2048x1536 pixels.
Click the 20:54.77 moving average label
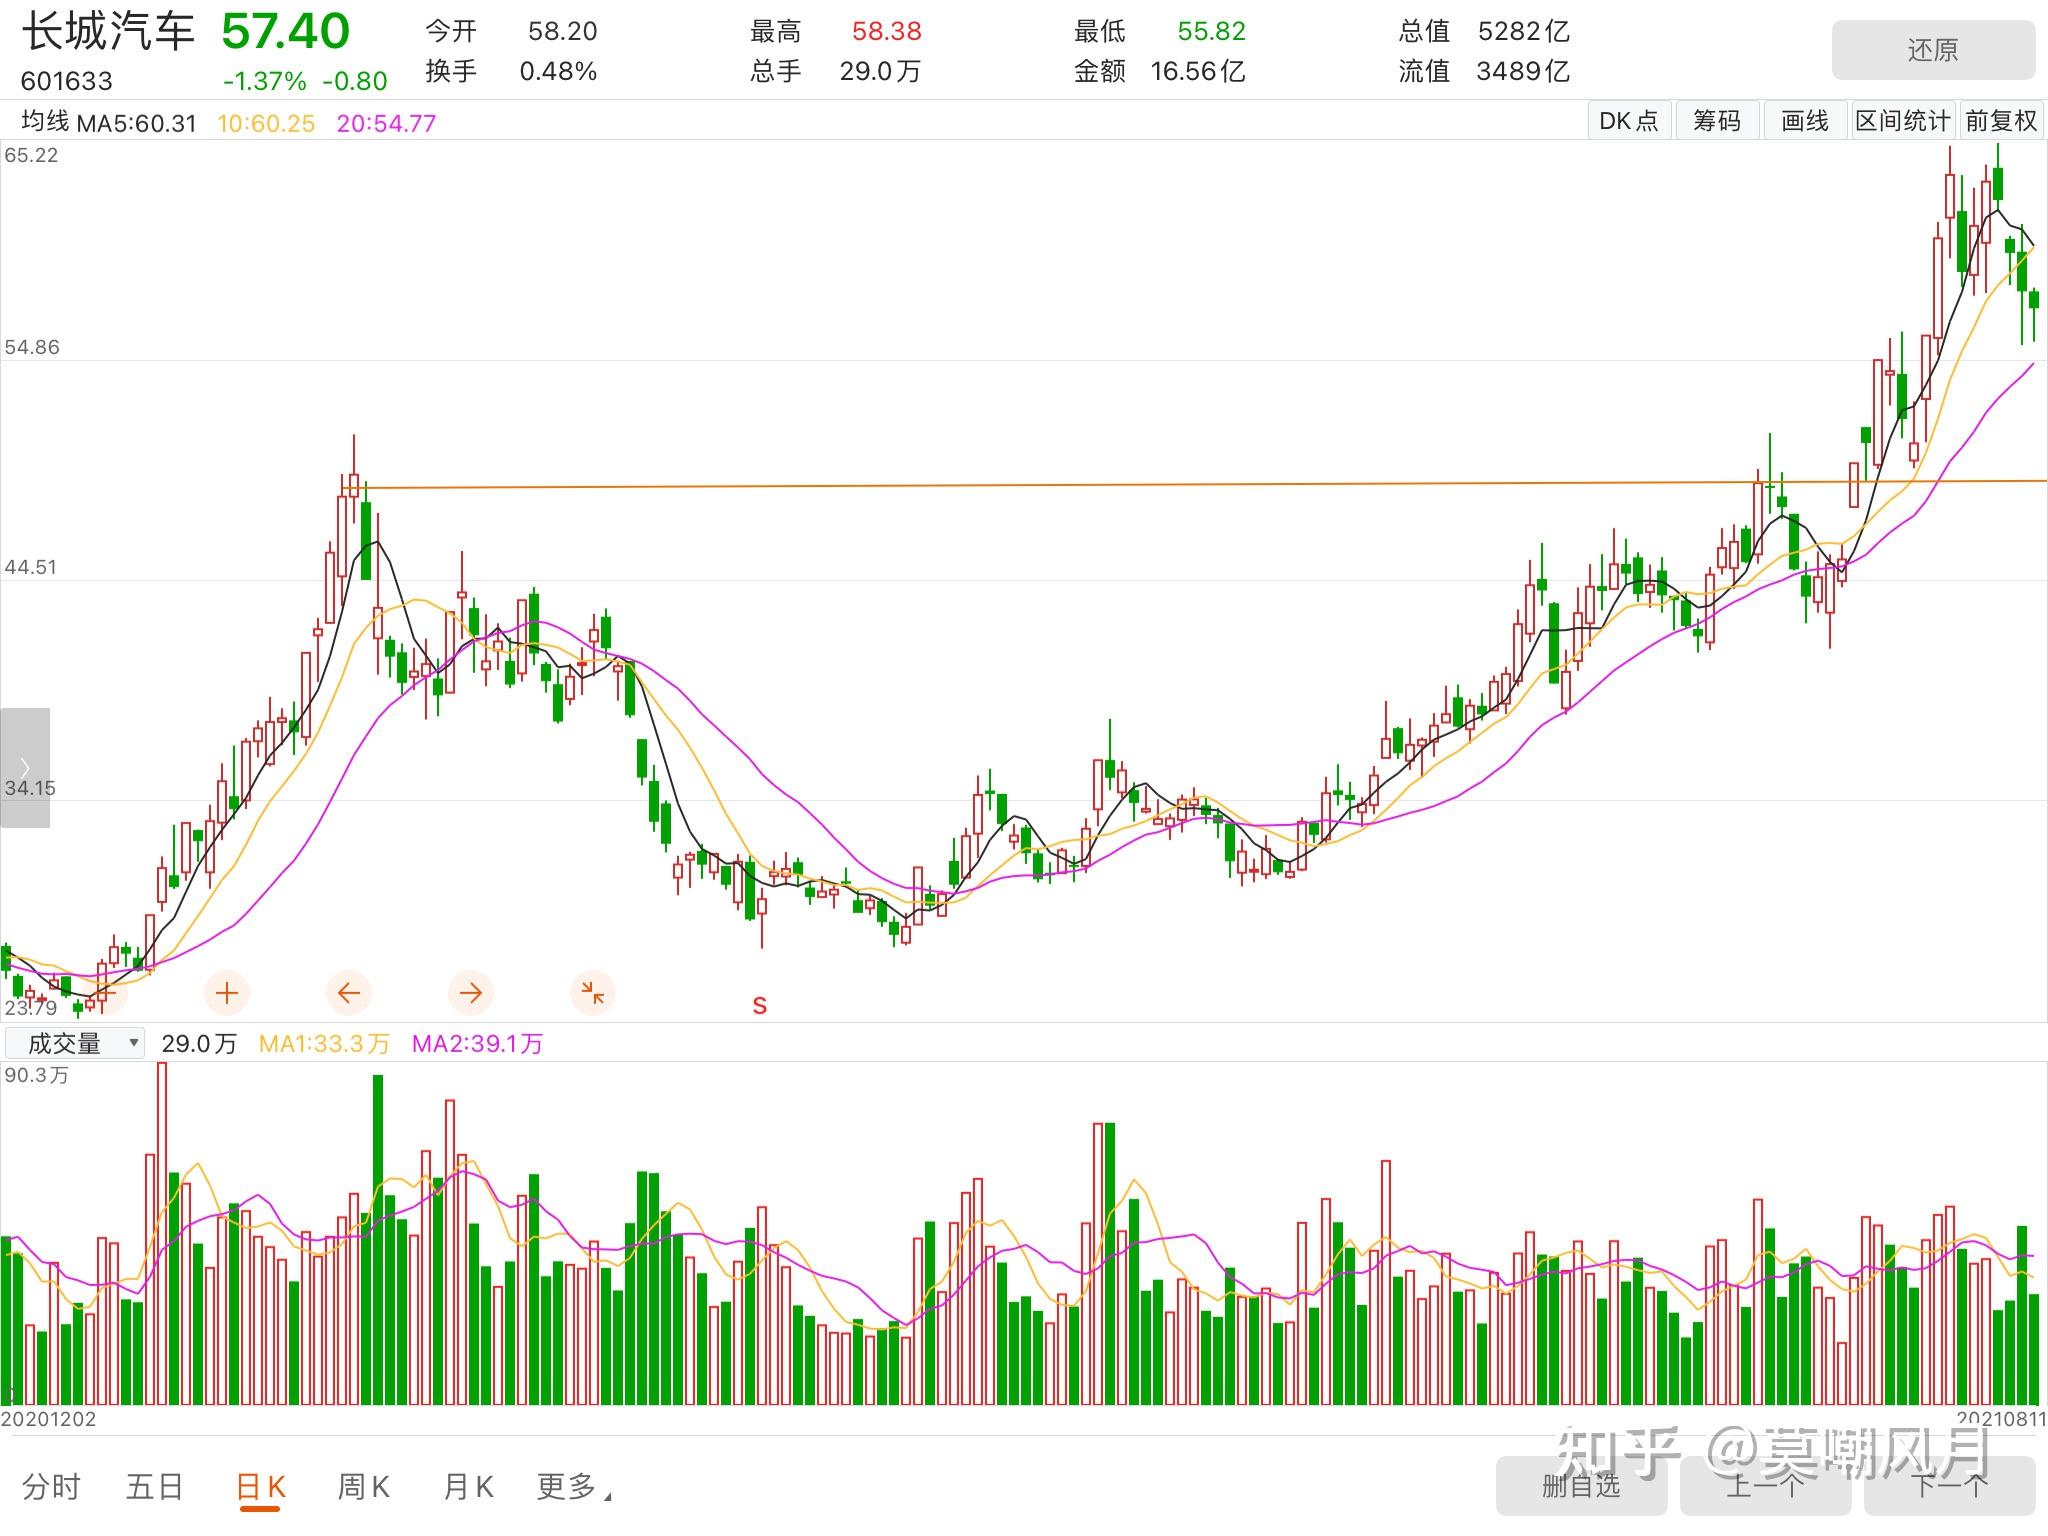[386, 123]
